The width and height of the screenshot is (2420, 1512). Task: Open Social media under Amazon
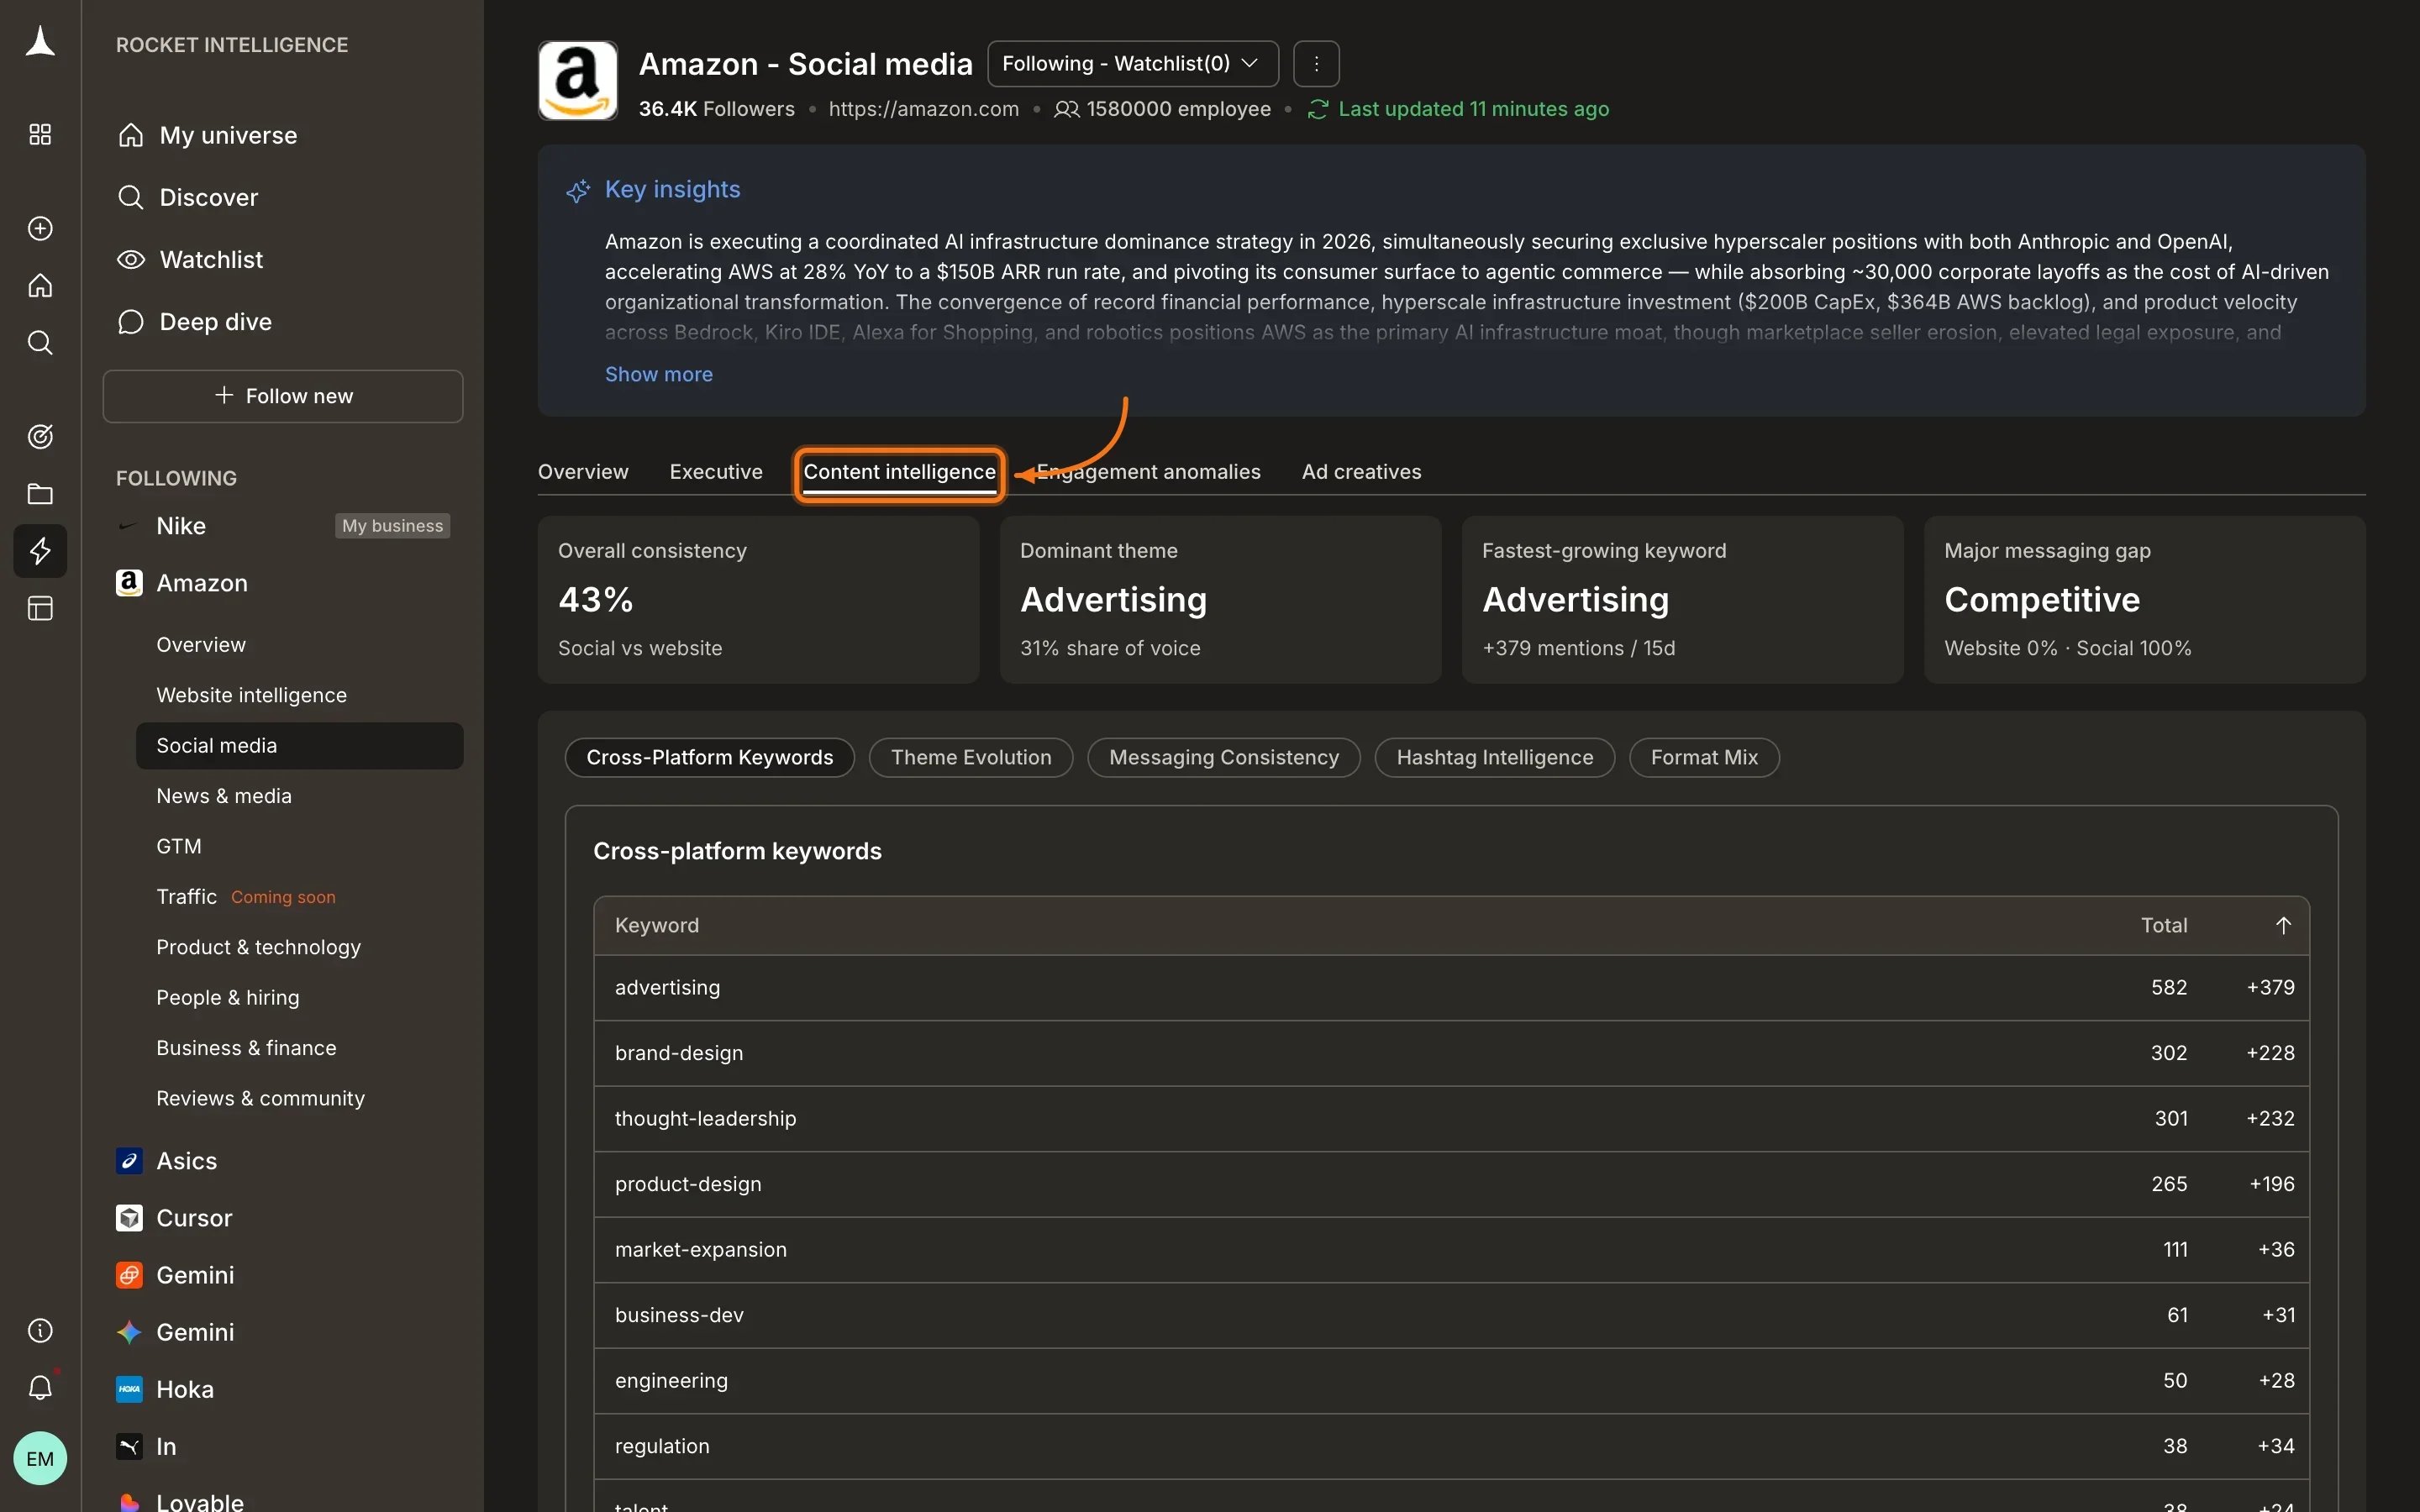click(x=300, y=745)
